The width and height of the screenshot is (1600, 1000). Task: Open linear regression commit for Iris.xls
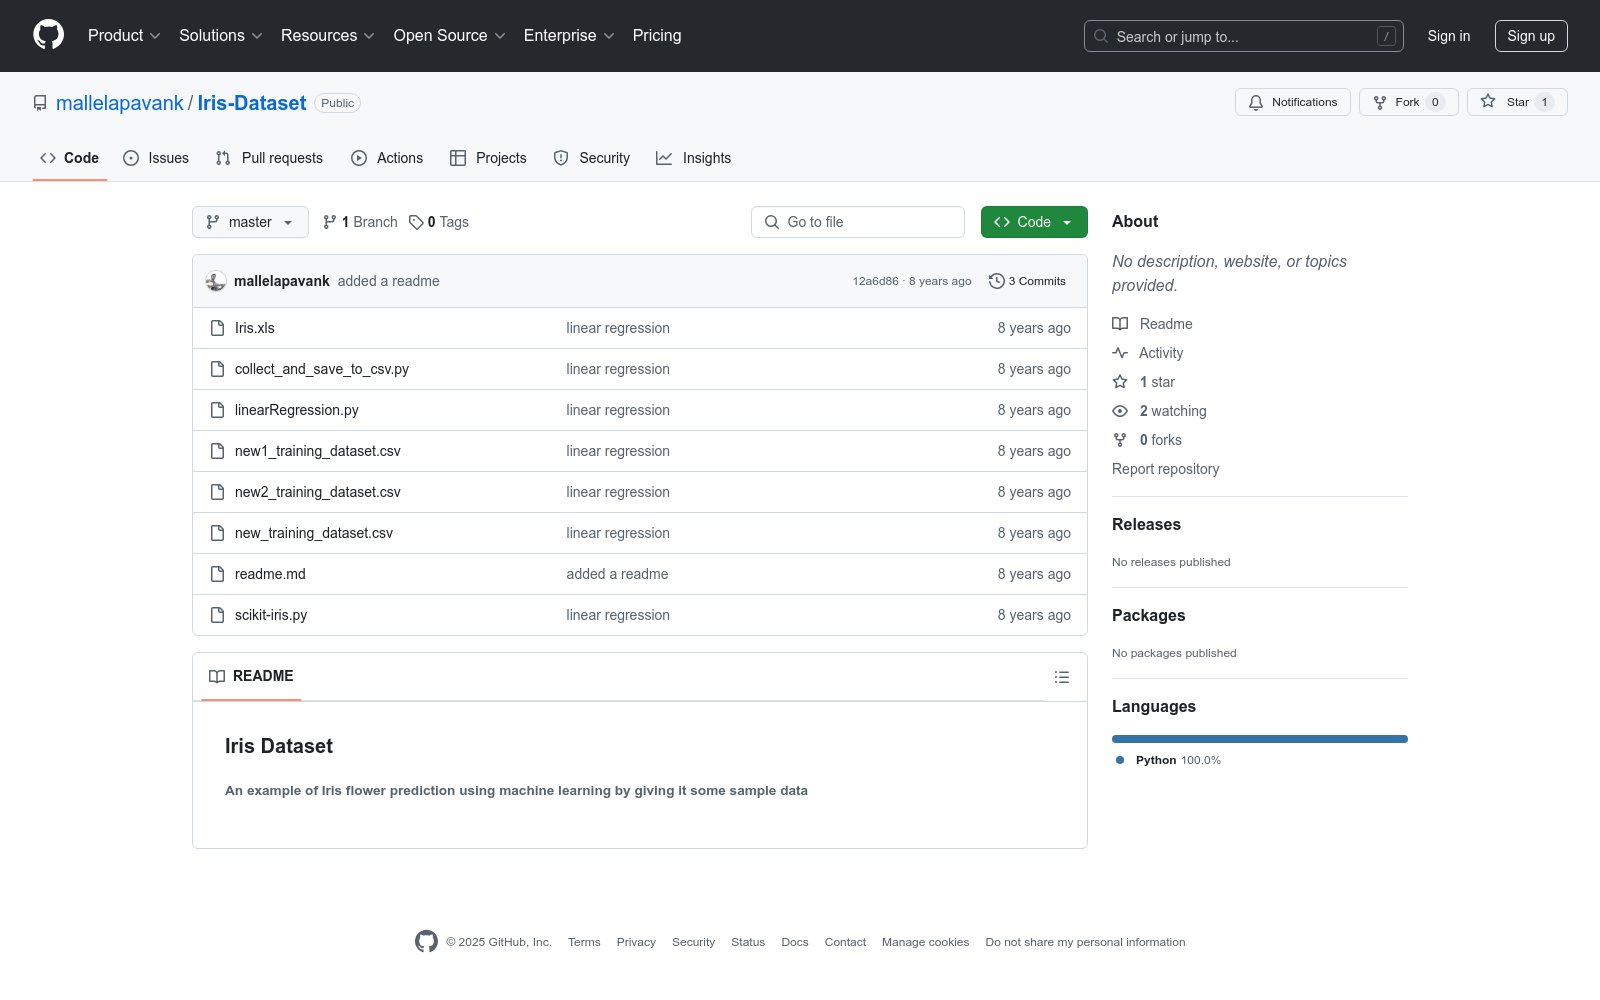(618, 328)
